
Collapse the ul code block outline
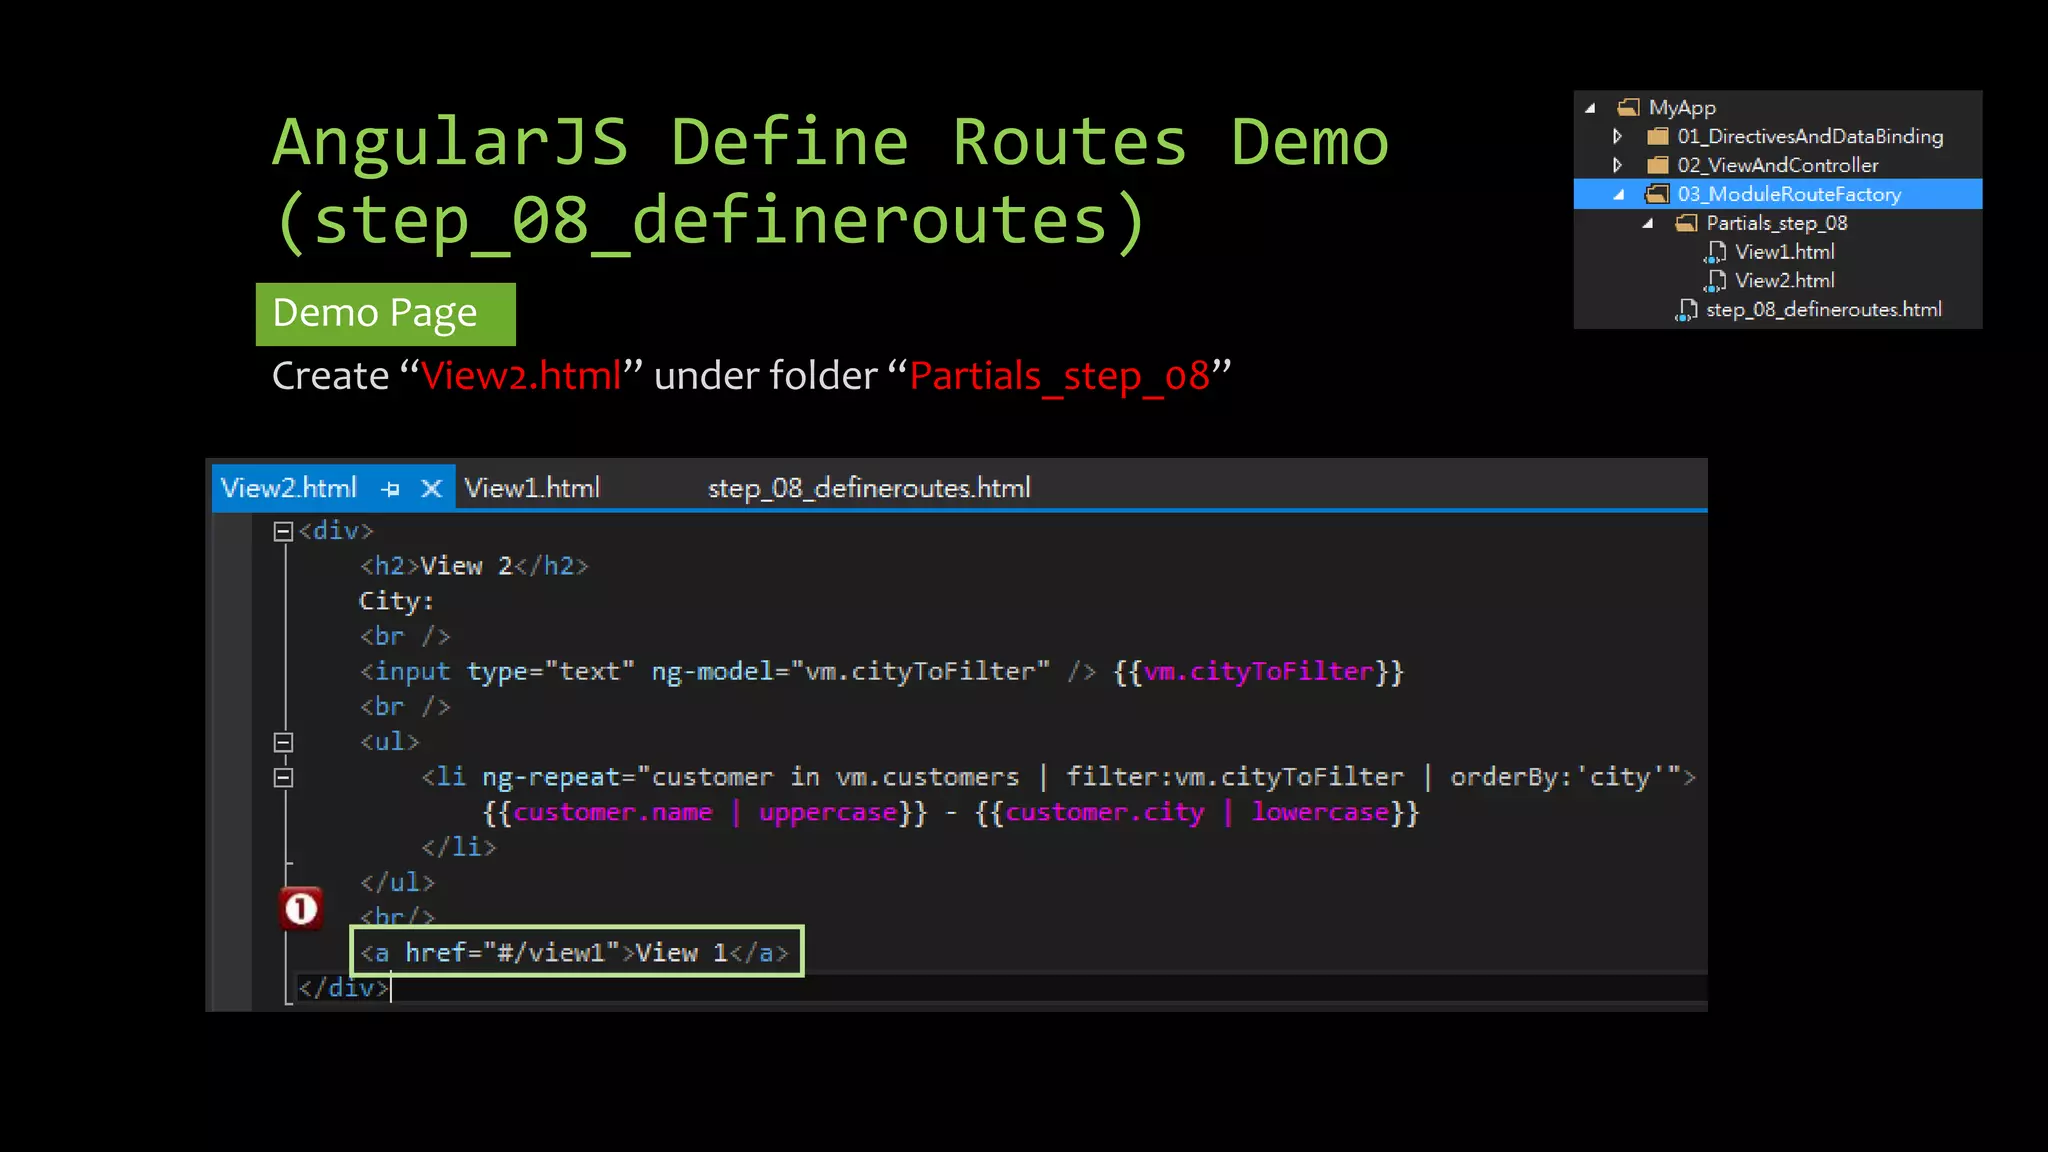click(283, 742)
